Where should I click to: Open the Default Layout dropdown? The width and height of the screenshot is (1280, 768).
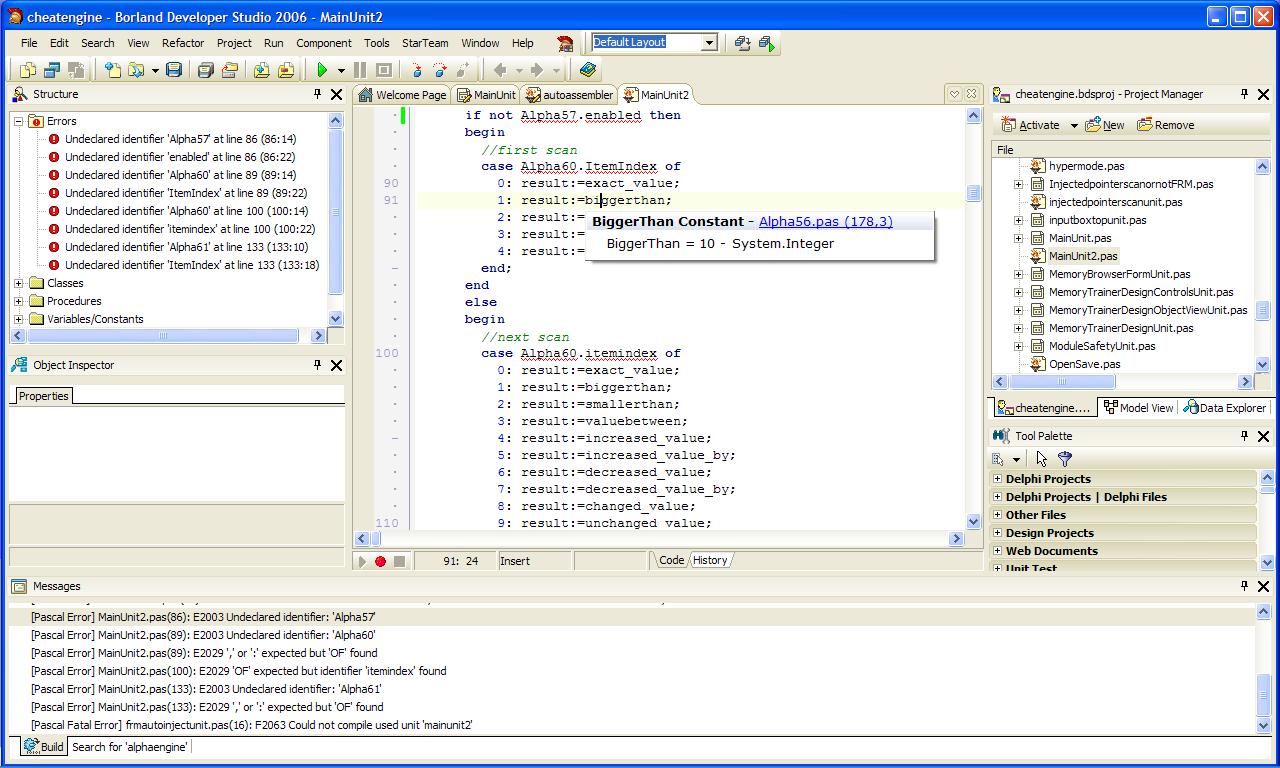[709, 43]
